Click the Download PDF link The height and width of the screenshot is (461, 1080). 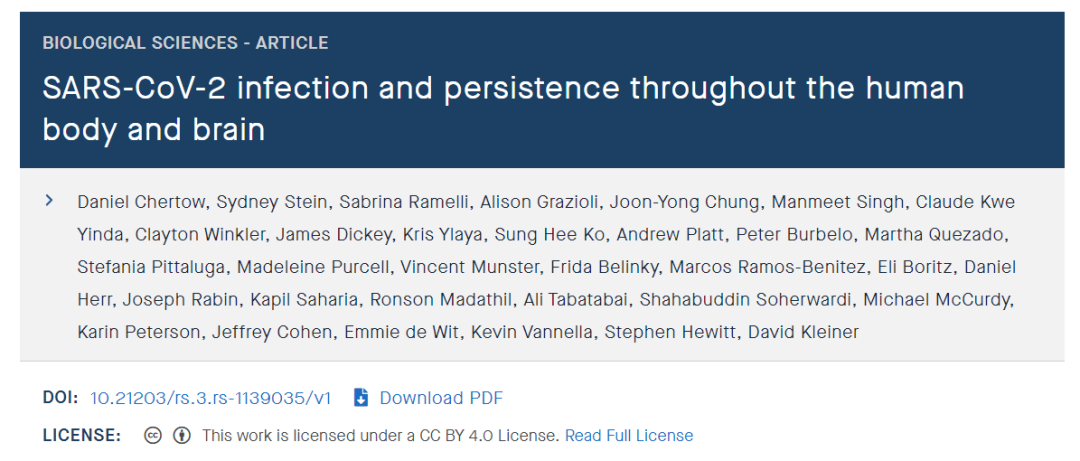(441, 398)
